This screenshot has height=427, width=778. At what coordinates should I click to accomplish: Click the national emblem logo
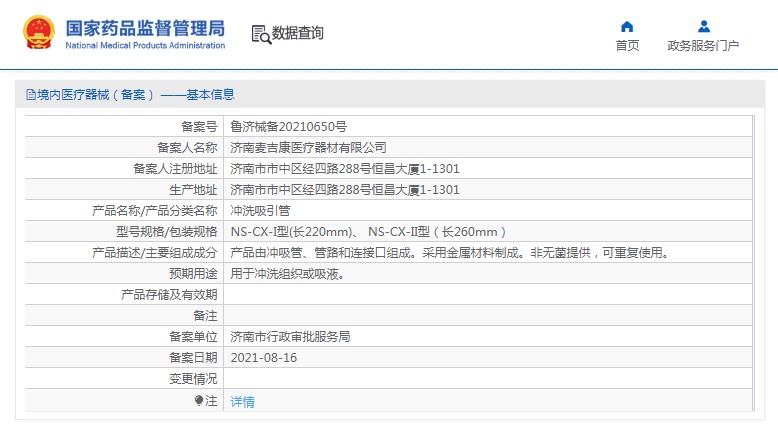point(38,33)
